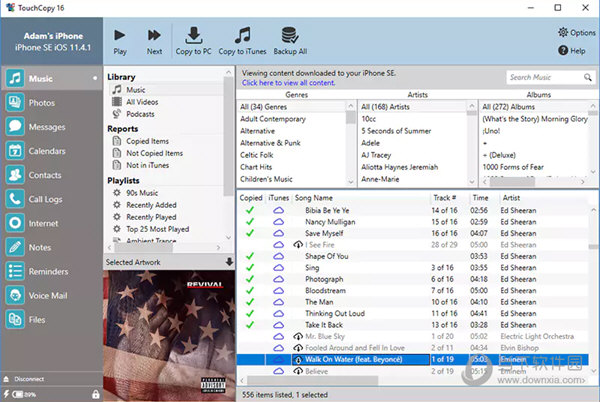Open Reminders section in sidebar
The height and width of the screenshot is (402, 600).
coord(52,271)
